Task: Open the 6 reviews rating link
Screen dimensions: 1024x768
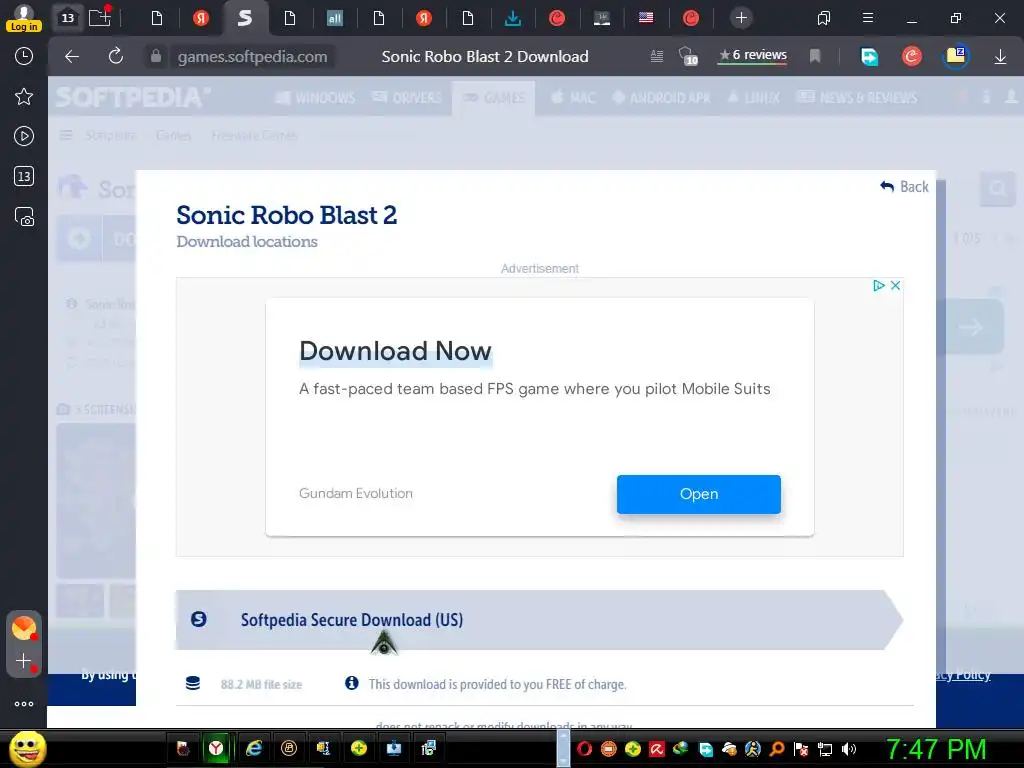Action: pyautogui.click(x=753, y=56)
